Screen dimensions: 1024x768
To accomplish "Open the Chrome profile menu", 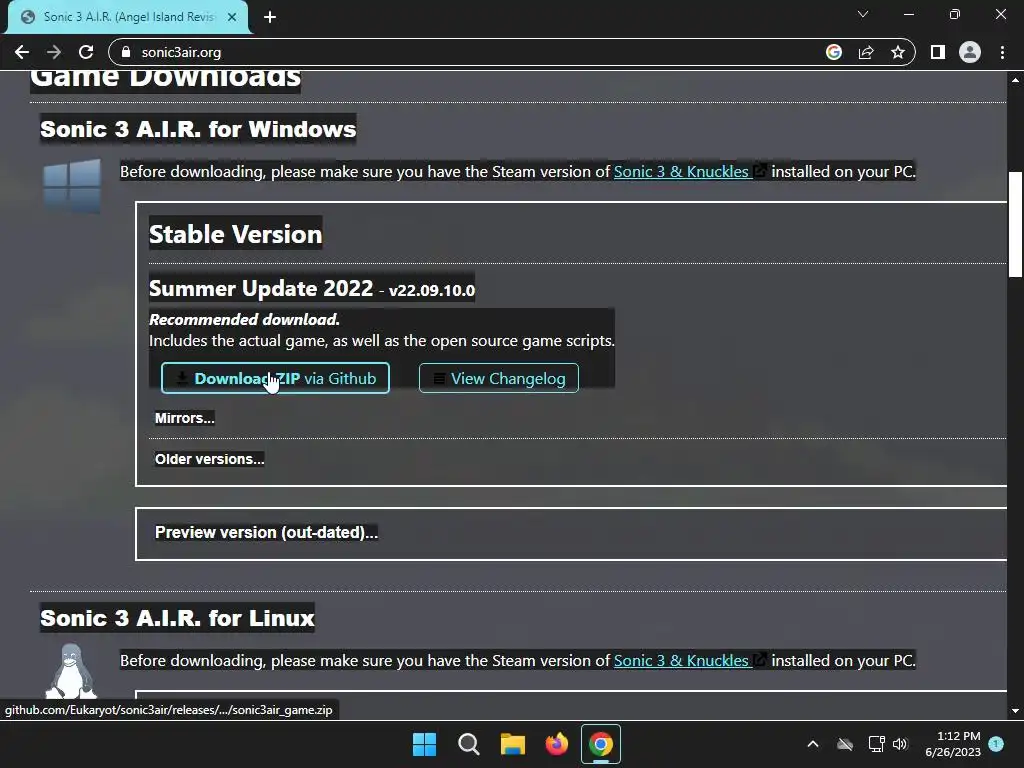I will 970,52.
